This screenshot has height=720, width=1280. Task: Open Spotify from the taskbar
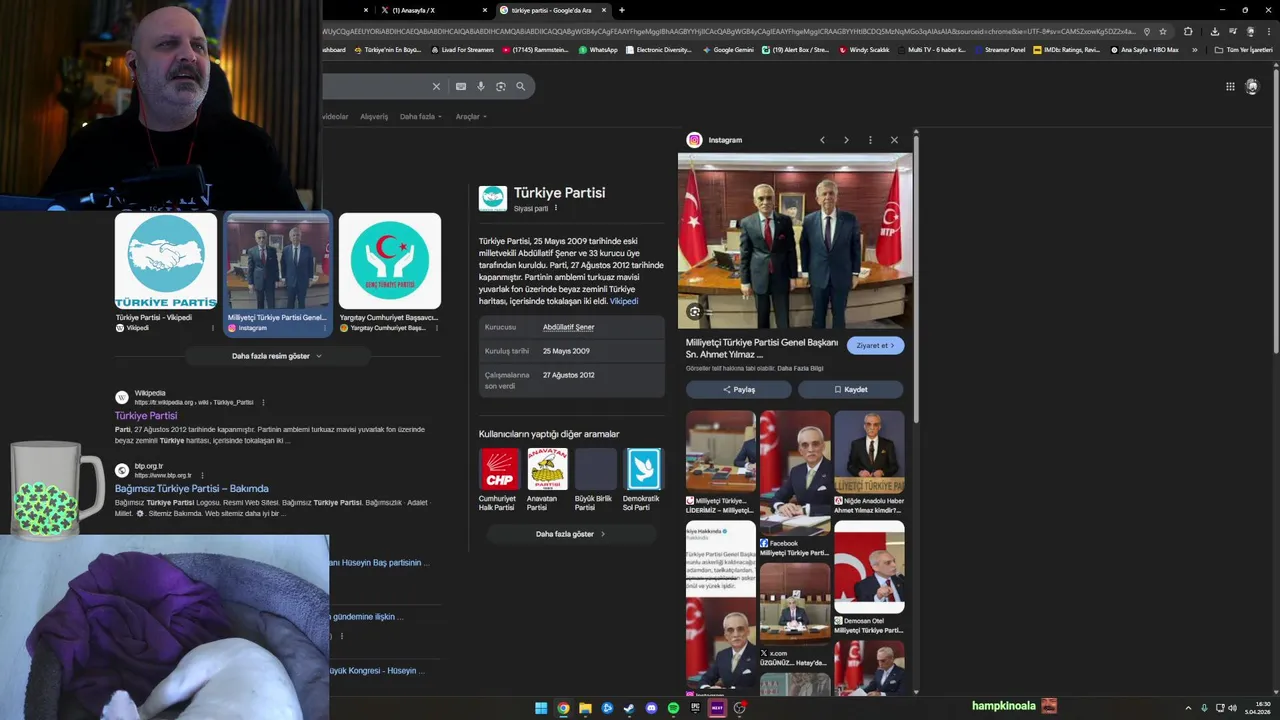pos(673,708)
